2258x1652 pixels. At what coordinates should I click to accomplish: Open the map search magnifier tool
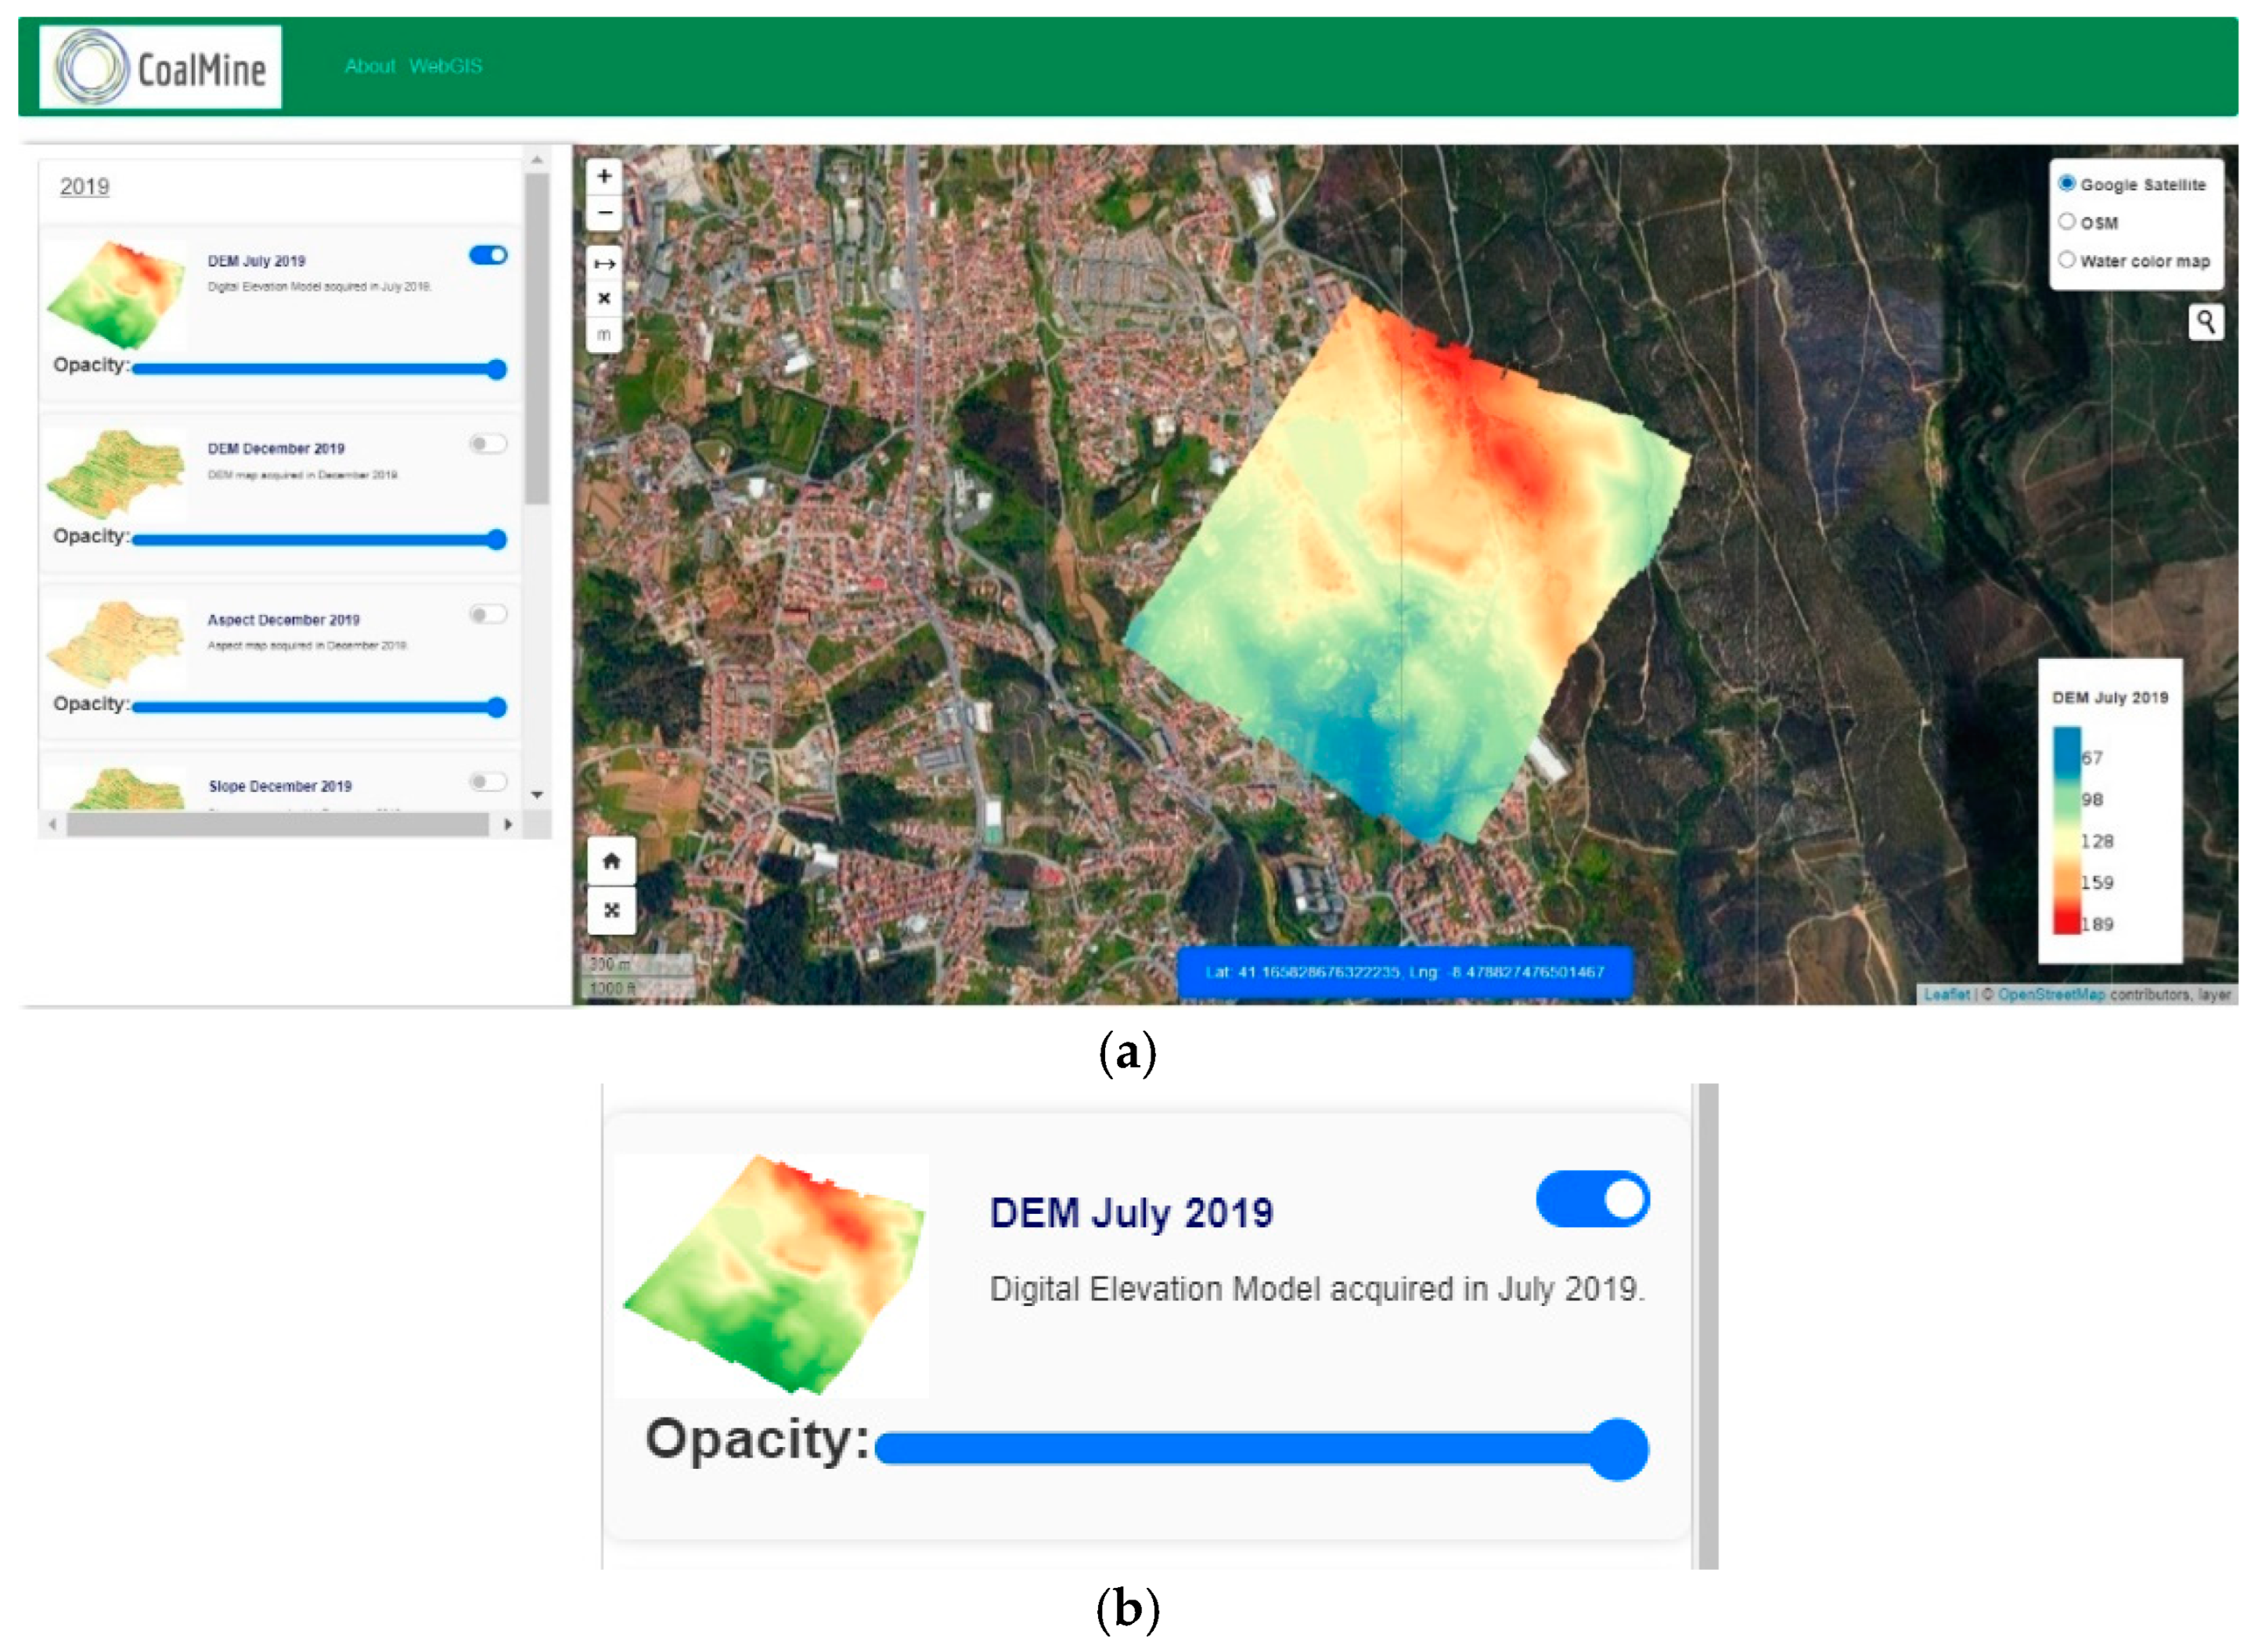click(2205, 322)
